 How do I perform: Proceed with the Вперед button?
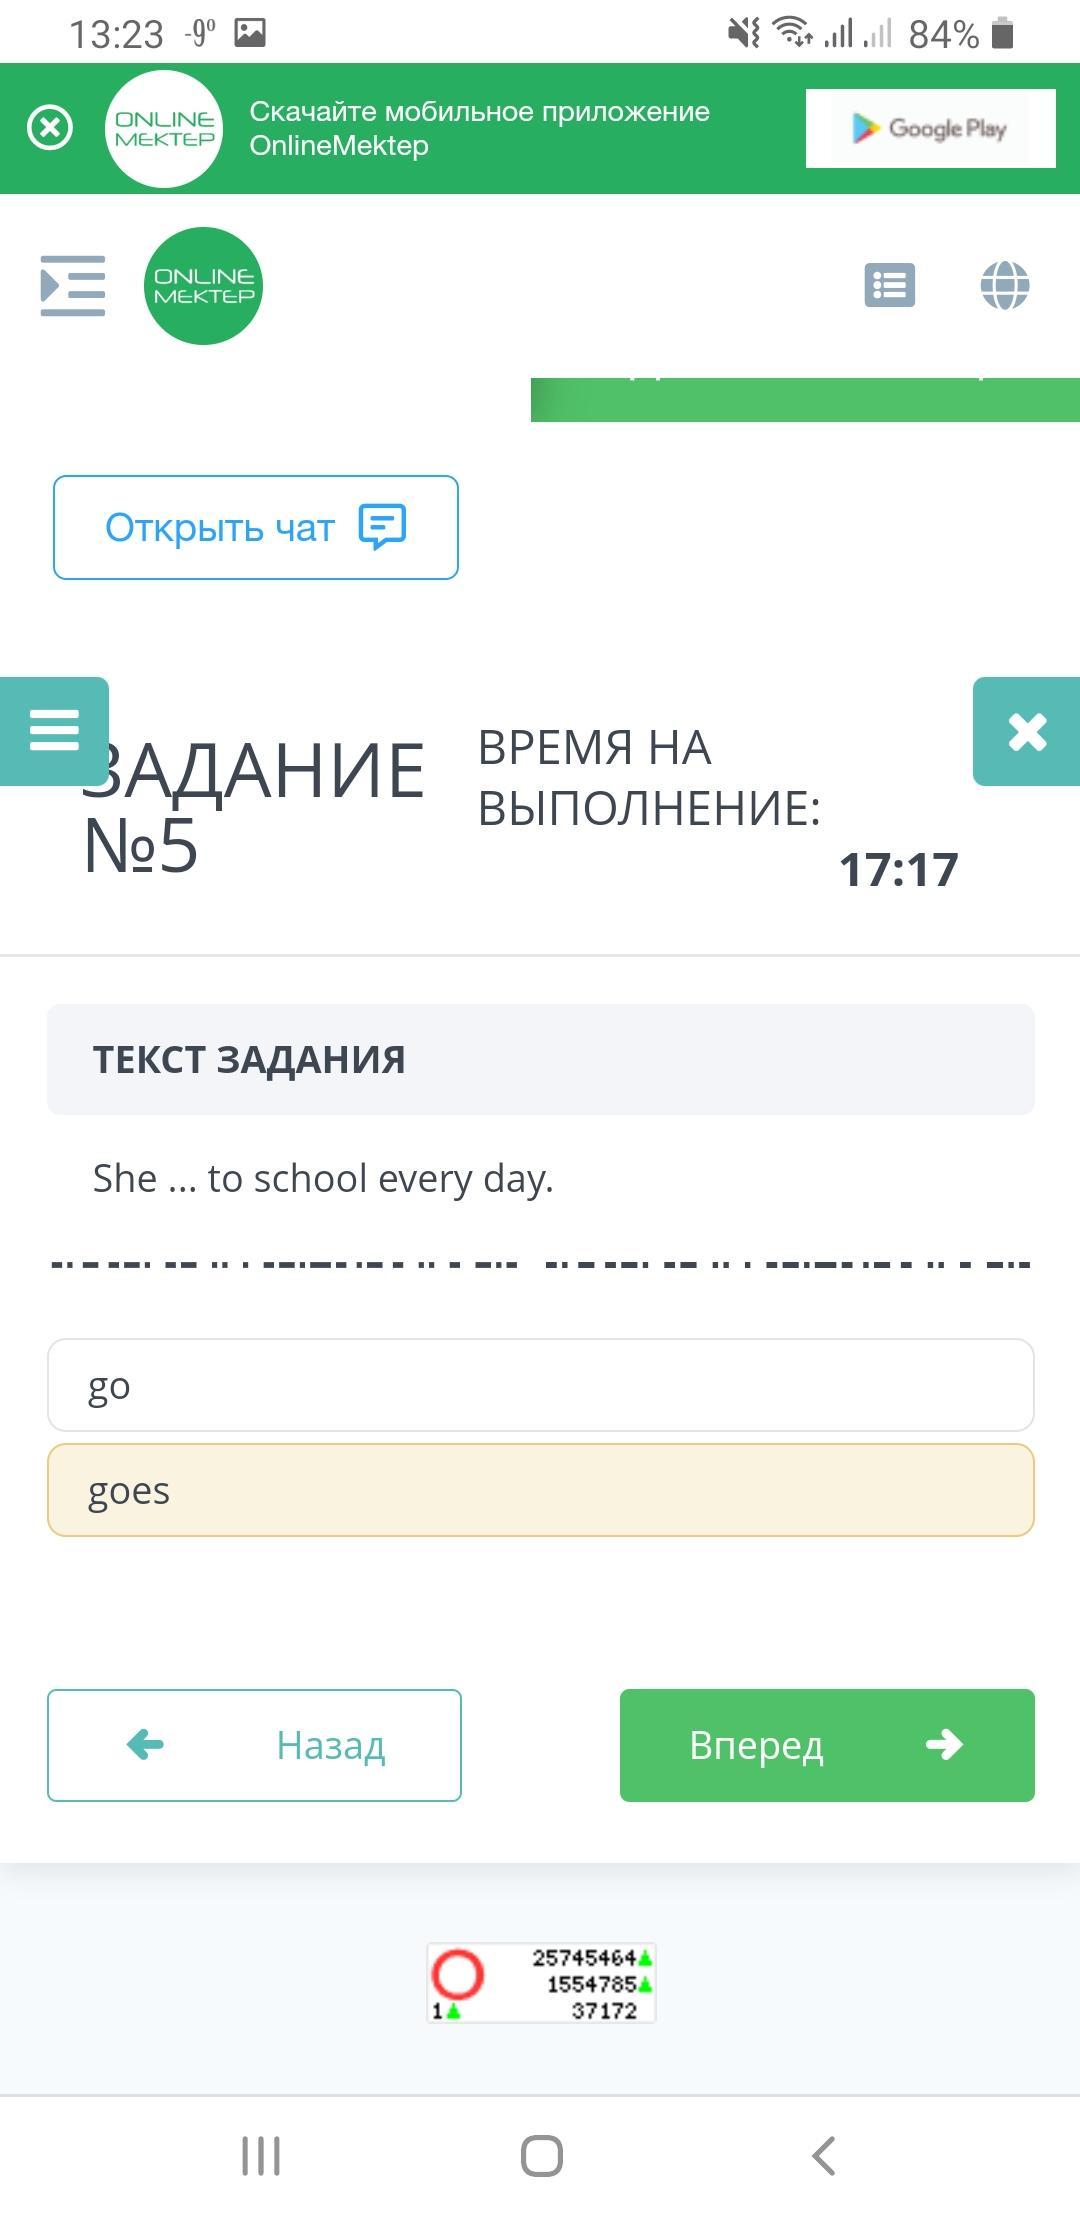[827, 1745]
